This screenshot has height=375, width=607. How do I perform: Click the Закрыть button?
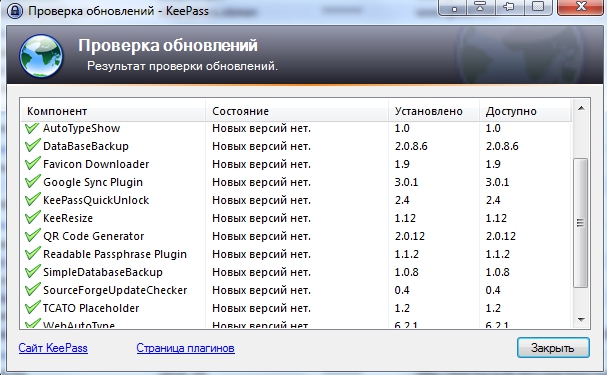coord(553,348)
